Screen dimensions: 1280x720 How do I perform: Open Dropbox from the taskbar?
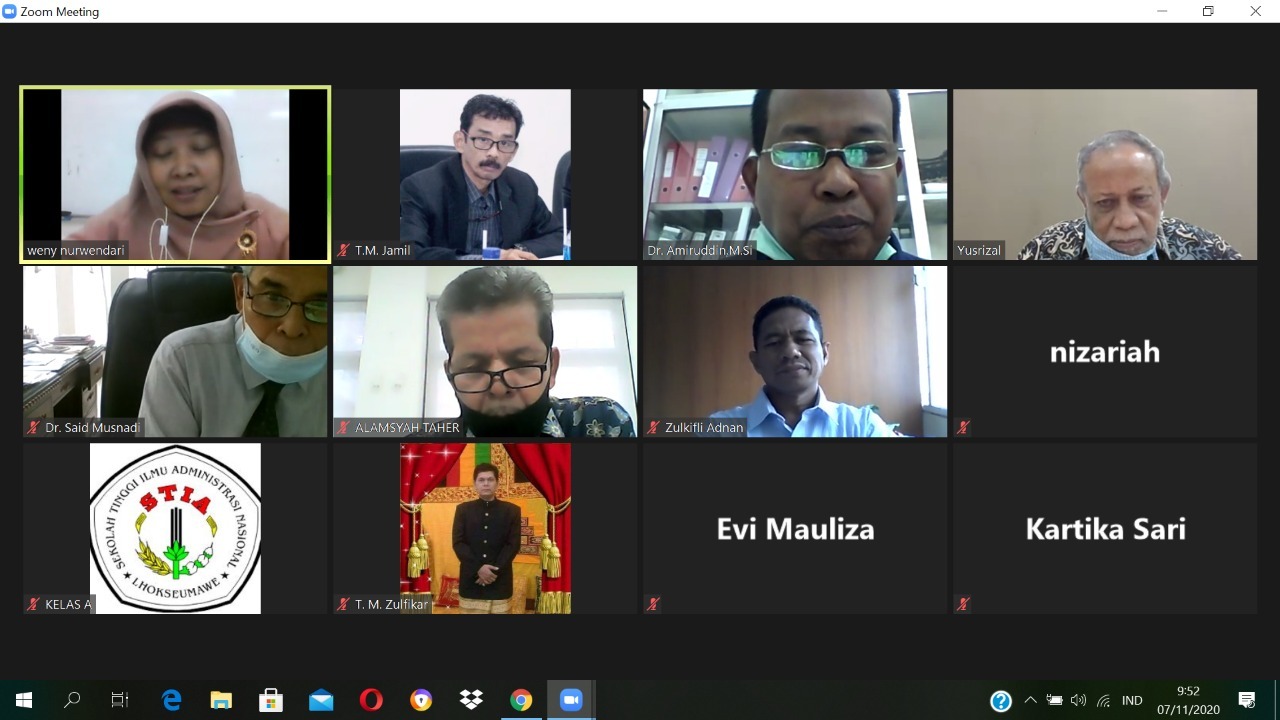tap(471, 700)
